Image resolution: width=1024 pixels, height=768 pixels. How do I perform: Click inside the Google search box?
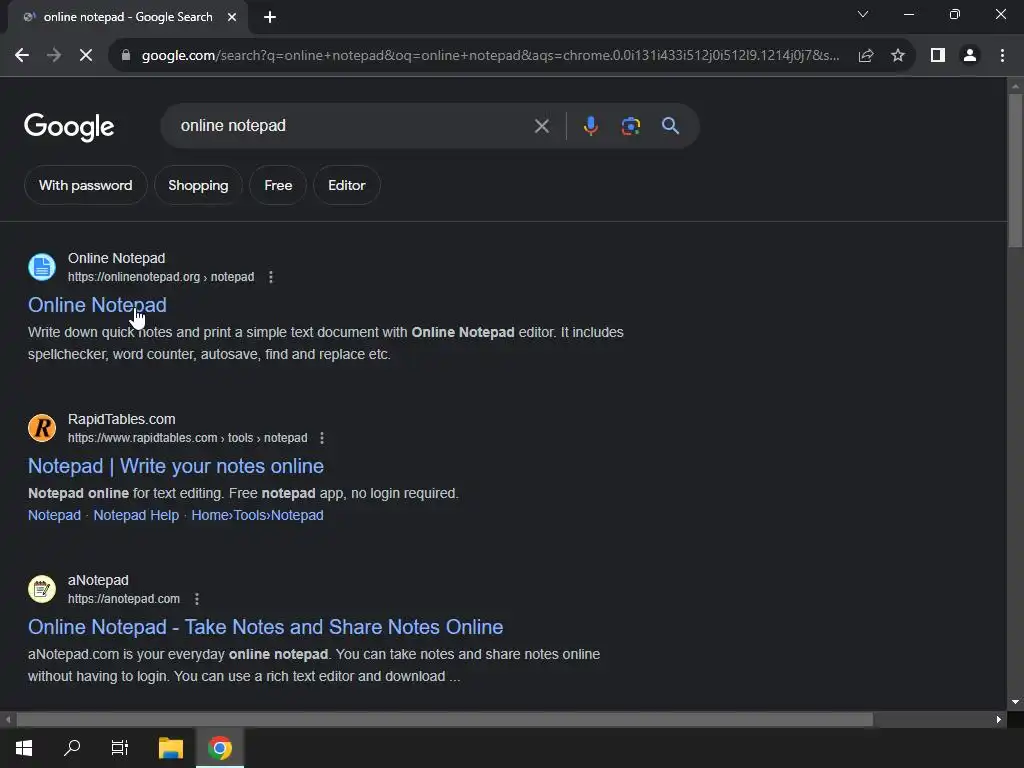tap(353, 126)
